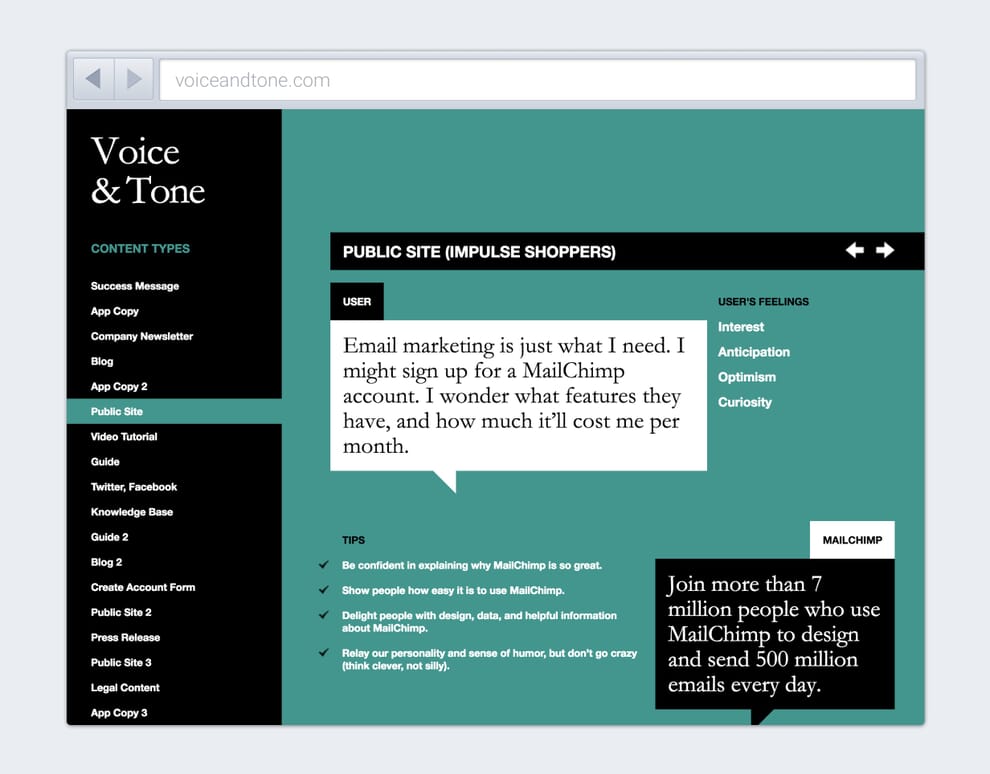Image resolution: width=990 pixels, height=774 pixels.
Task: Click the CONTENT TYPES heading
Action: (x=140, y=249)
